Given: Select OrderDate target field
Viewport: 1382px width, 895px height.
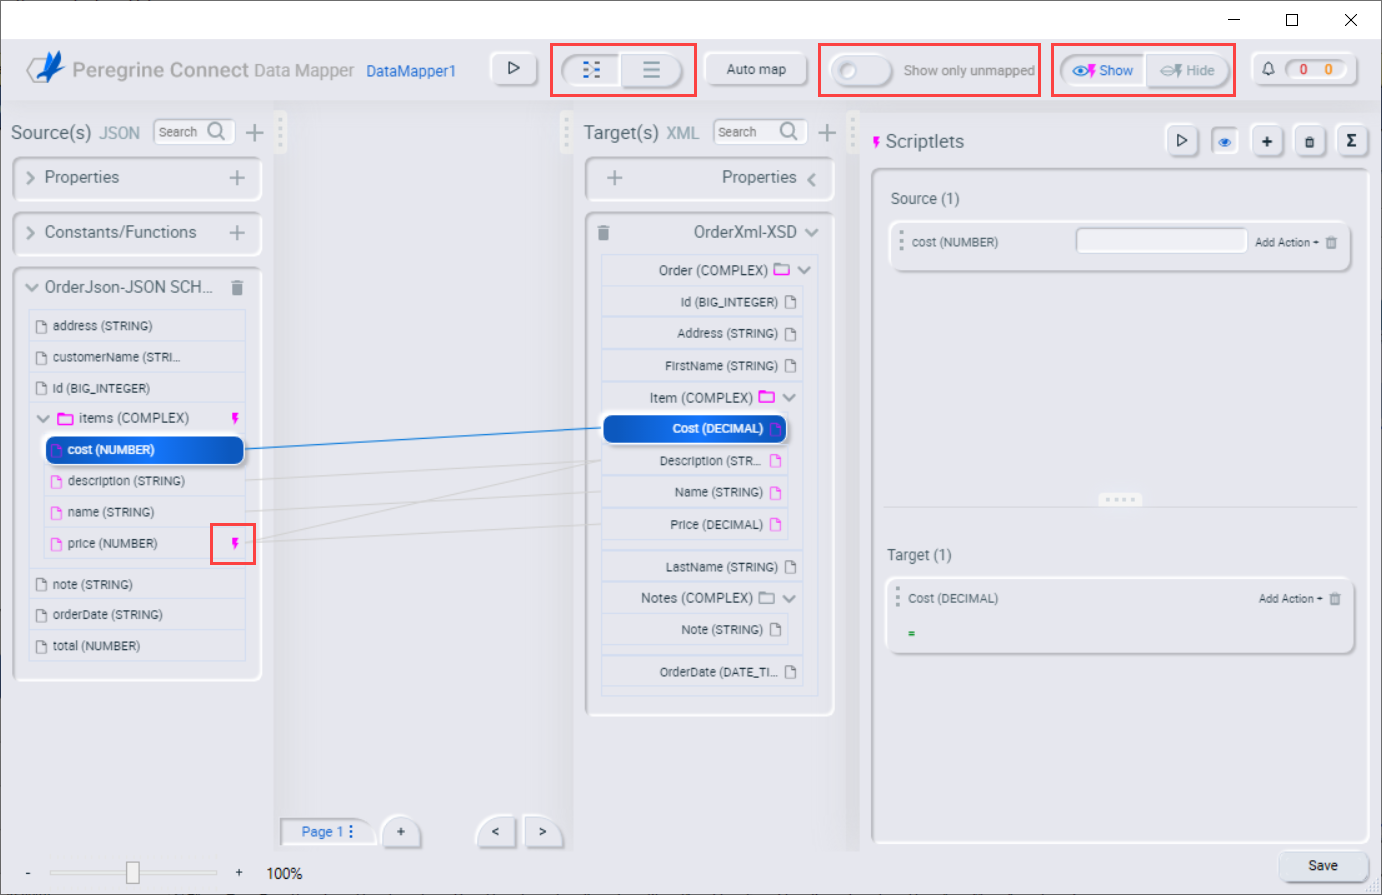Looking at the screenshot, I should click(702, 672).
